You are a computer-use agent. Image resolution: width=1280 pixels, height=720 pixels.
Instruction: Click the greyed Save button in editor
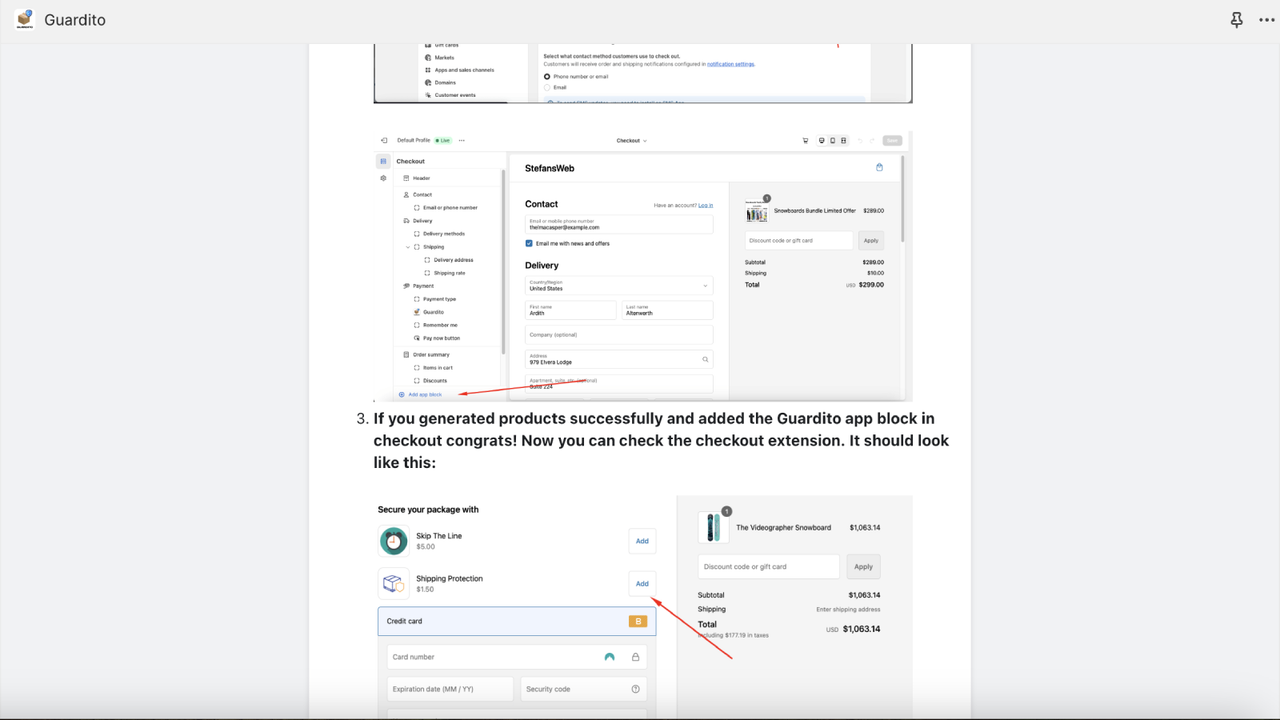[892, 140]
